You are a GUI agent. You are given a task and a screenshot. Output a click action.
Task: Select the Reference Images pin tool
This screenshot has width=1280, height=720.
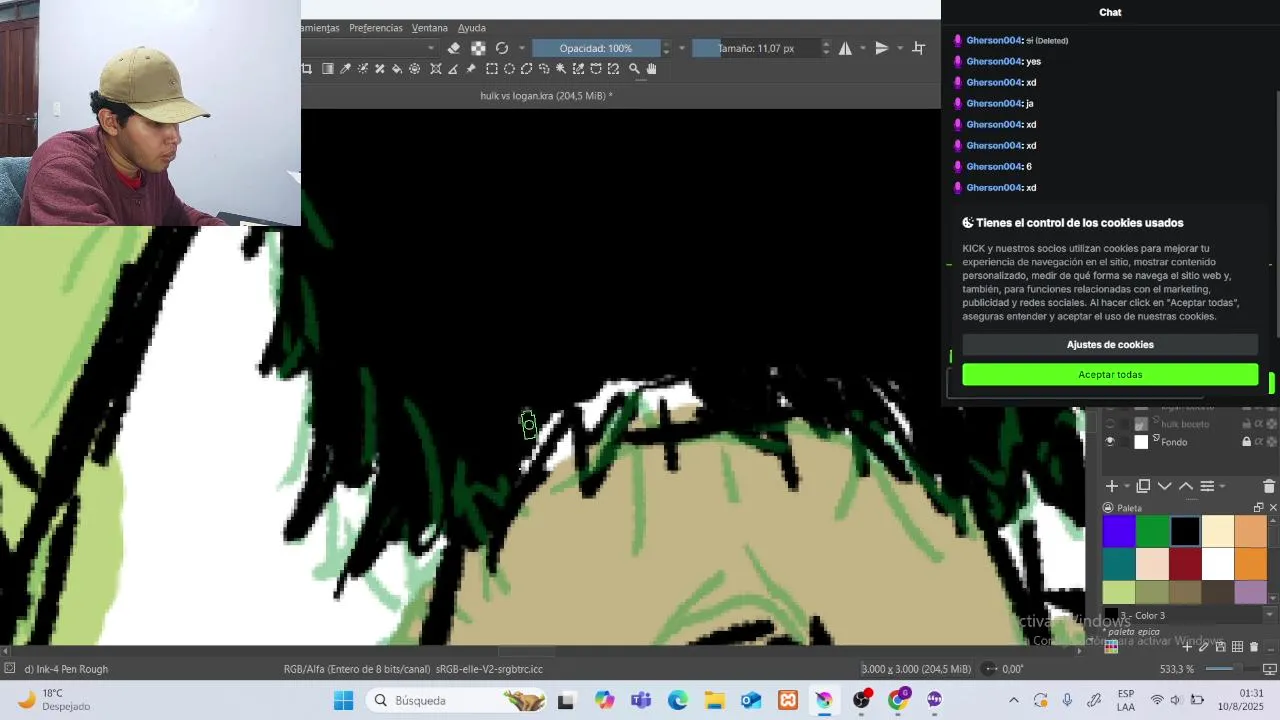(471, 69)
